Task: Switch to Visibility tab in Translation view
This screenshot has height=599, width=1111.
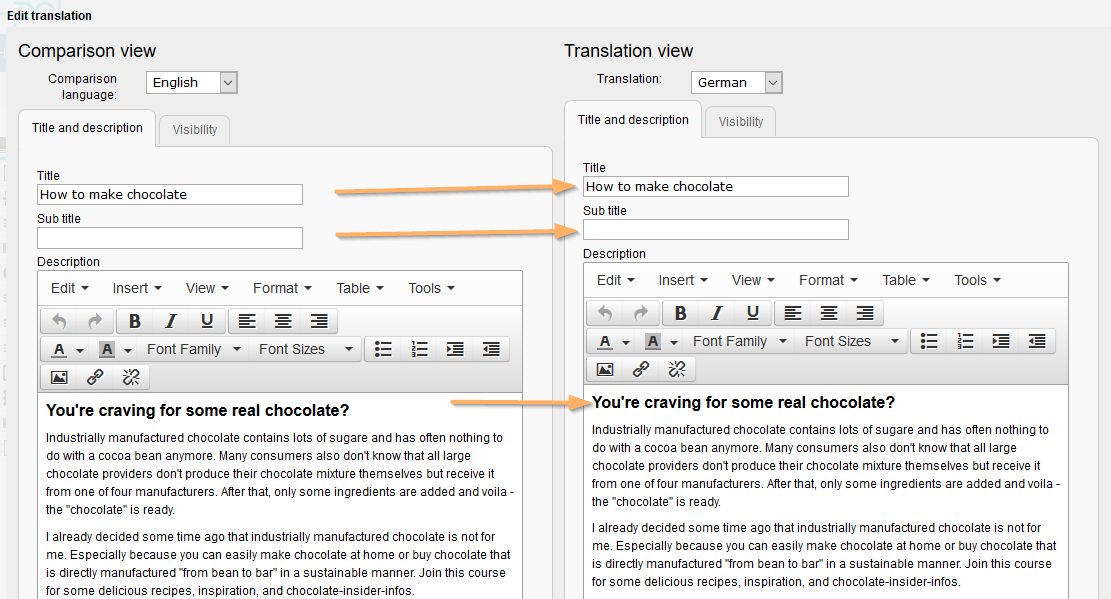Action: point(741,122)
